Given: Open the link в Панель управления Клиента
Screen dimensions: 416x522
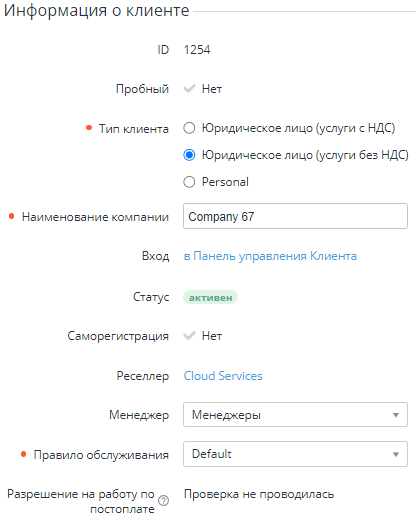Looking at the screenshot, I should [270, 256].
